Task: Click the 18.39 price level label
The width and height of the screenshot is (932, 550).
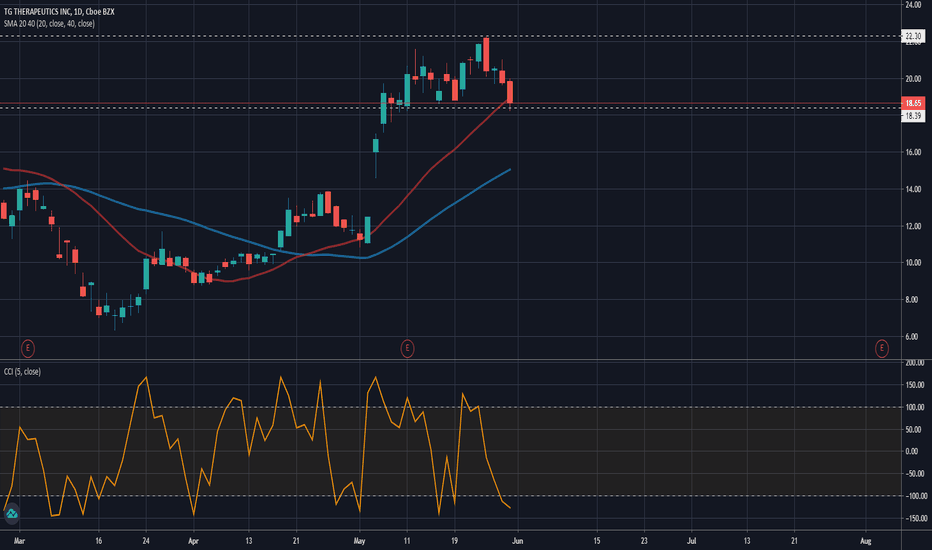Action: tap(913, 116)
